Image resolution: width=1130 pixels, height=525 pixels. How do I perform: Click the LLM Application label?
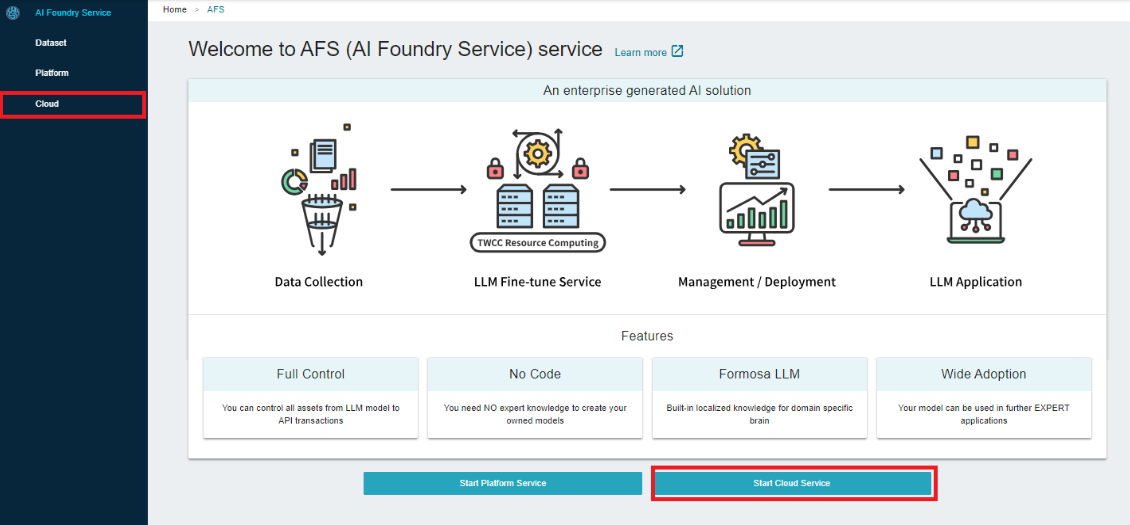tap(976, 282)
